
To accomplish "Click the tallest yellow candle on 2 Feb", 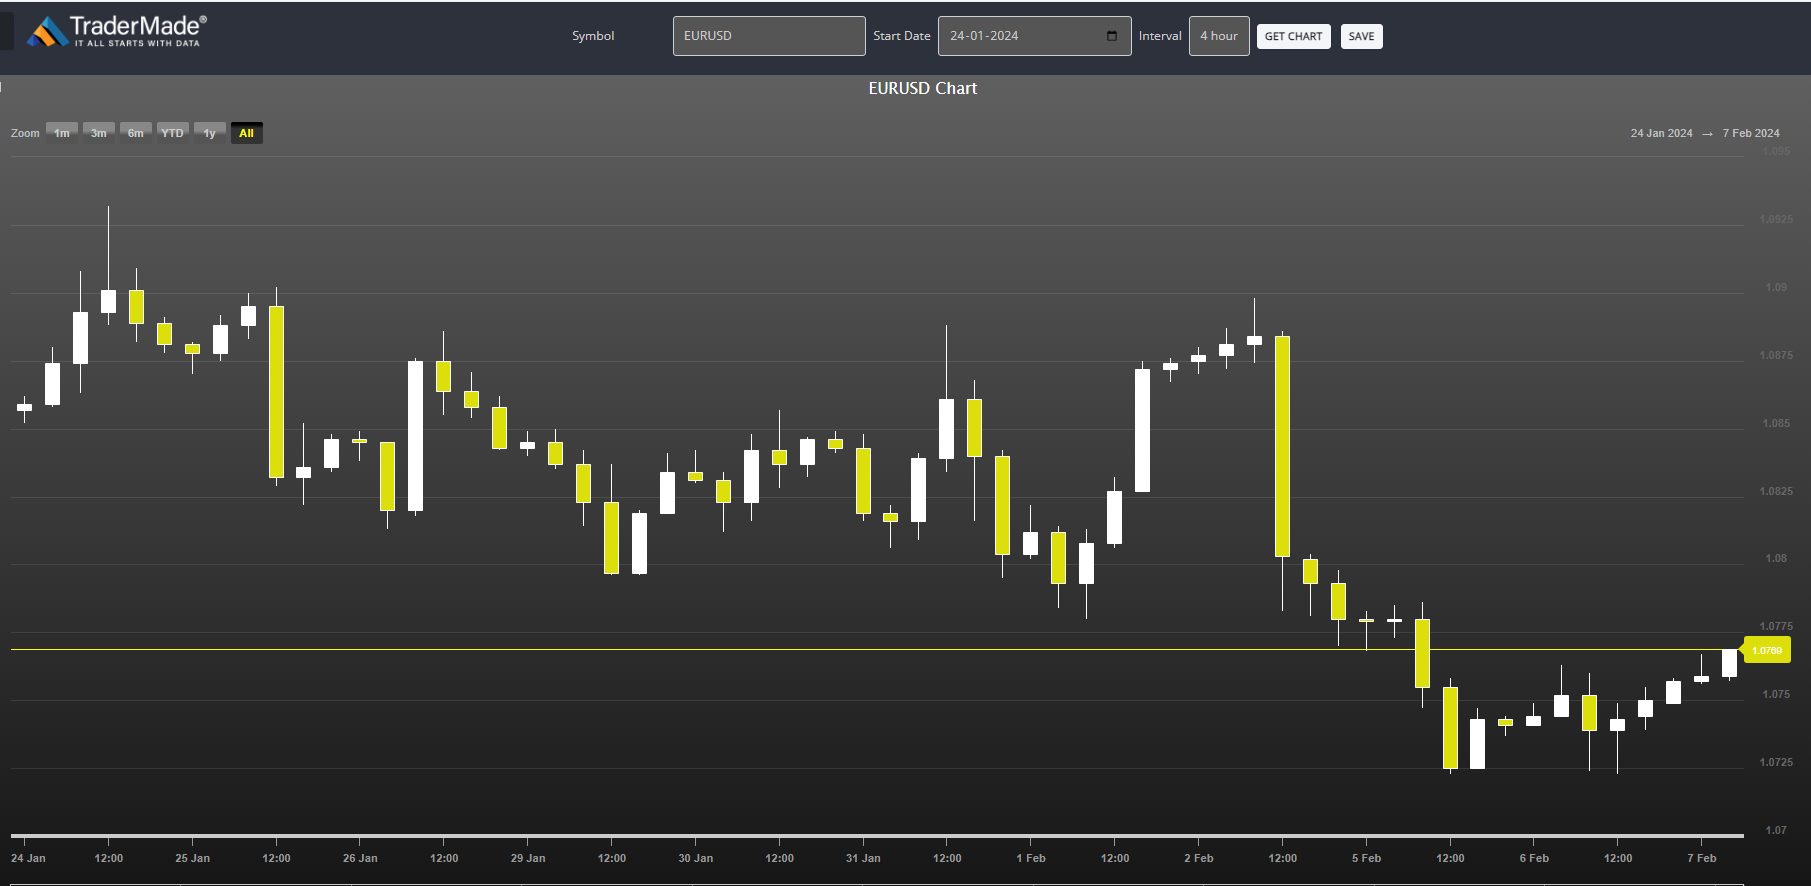I will point(1283,446).
